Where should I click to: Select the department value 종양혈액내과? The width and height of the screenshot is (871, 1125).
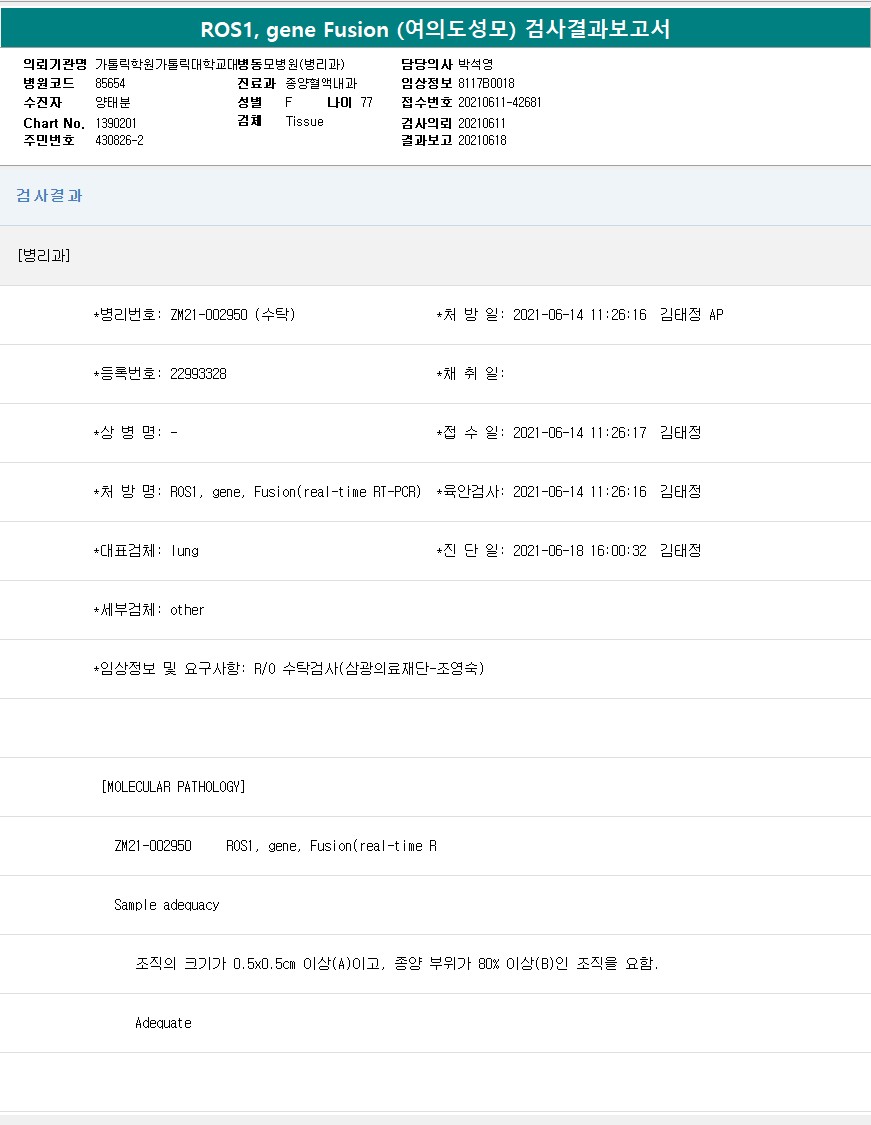[321, 83]
